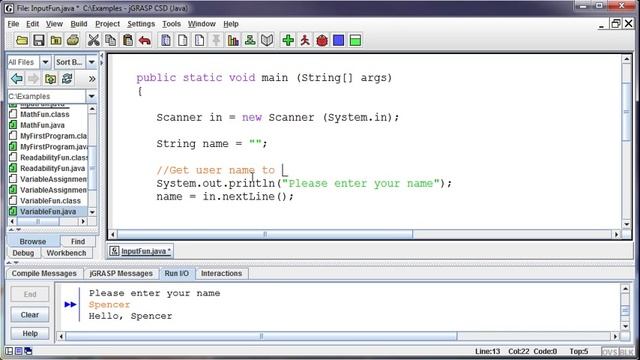640x360 pixels.
Task: Generate UML class diagram icon
Action: 250,40
